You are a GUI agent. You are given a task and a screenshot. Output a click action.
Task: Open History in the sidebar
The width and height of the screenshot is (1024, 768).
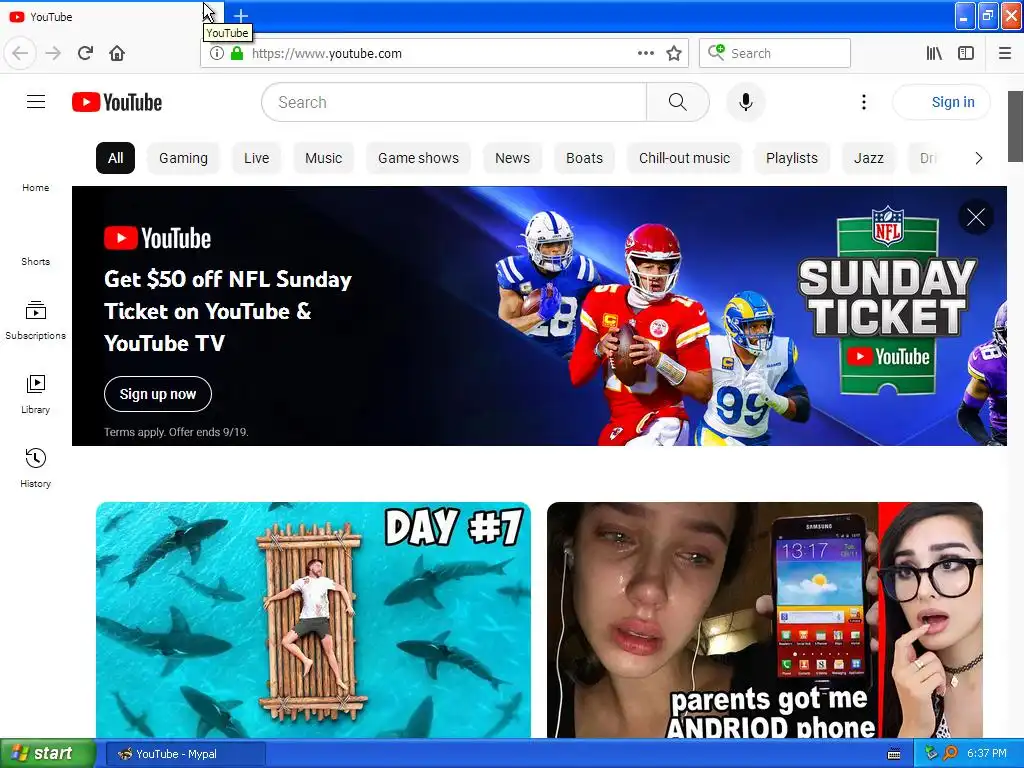[35, 468]
